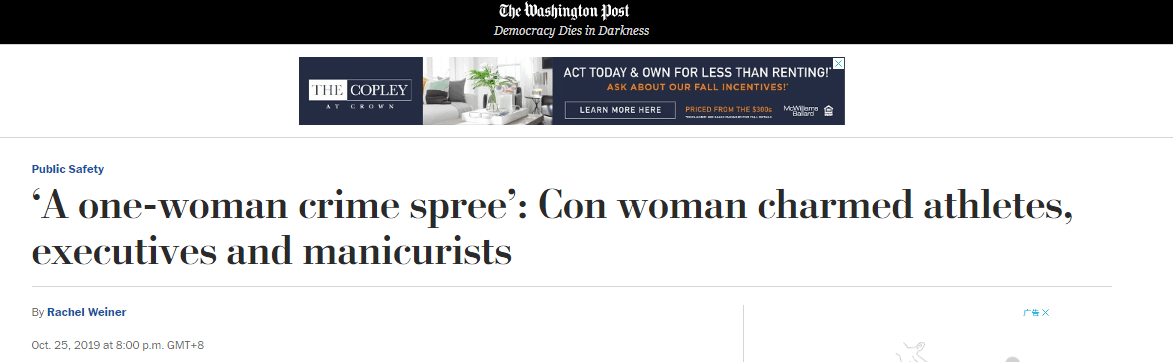Click The Washington Post masthead logo

pos(564,11)
